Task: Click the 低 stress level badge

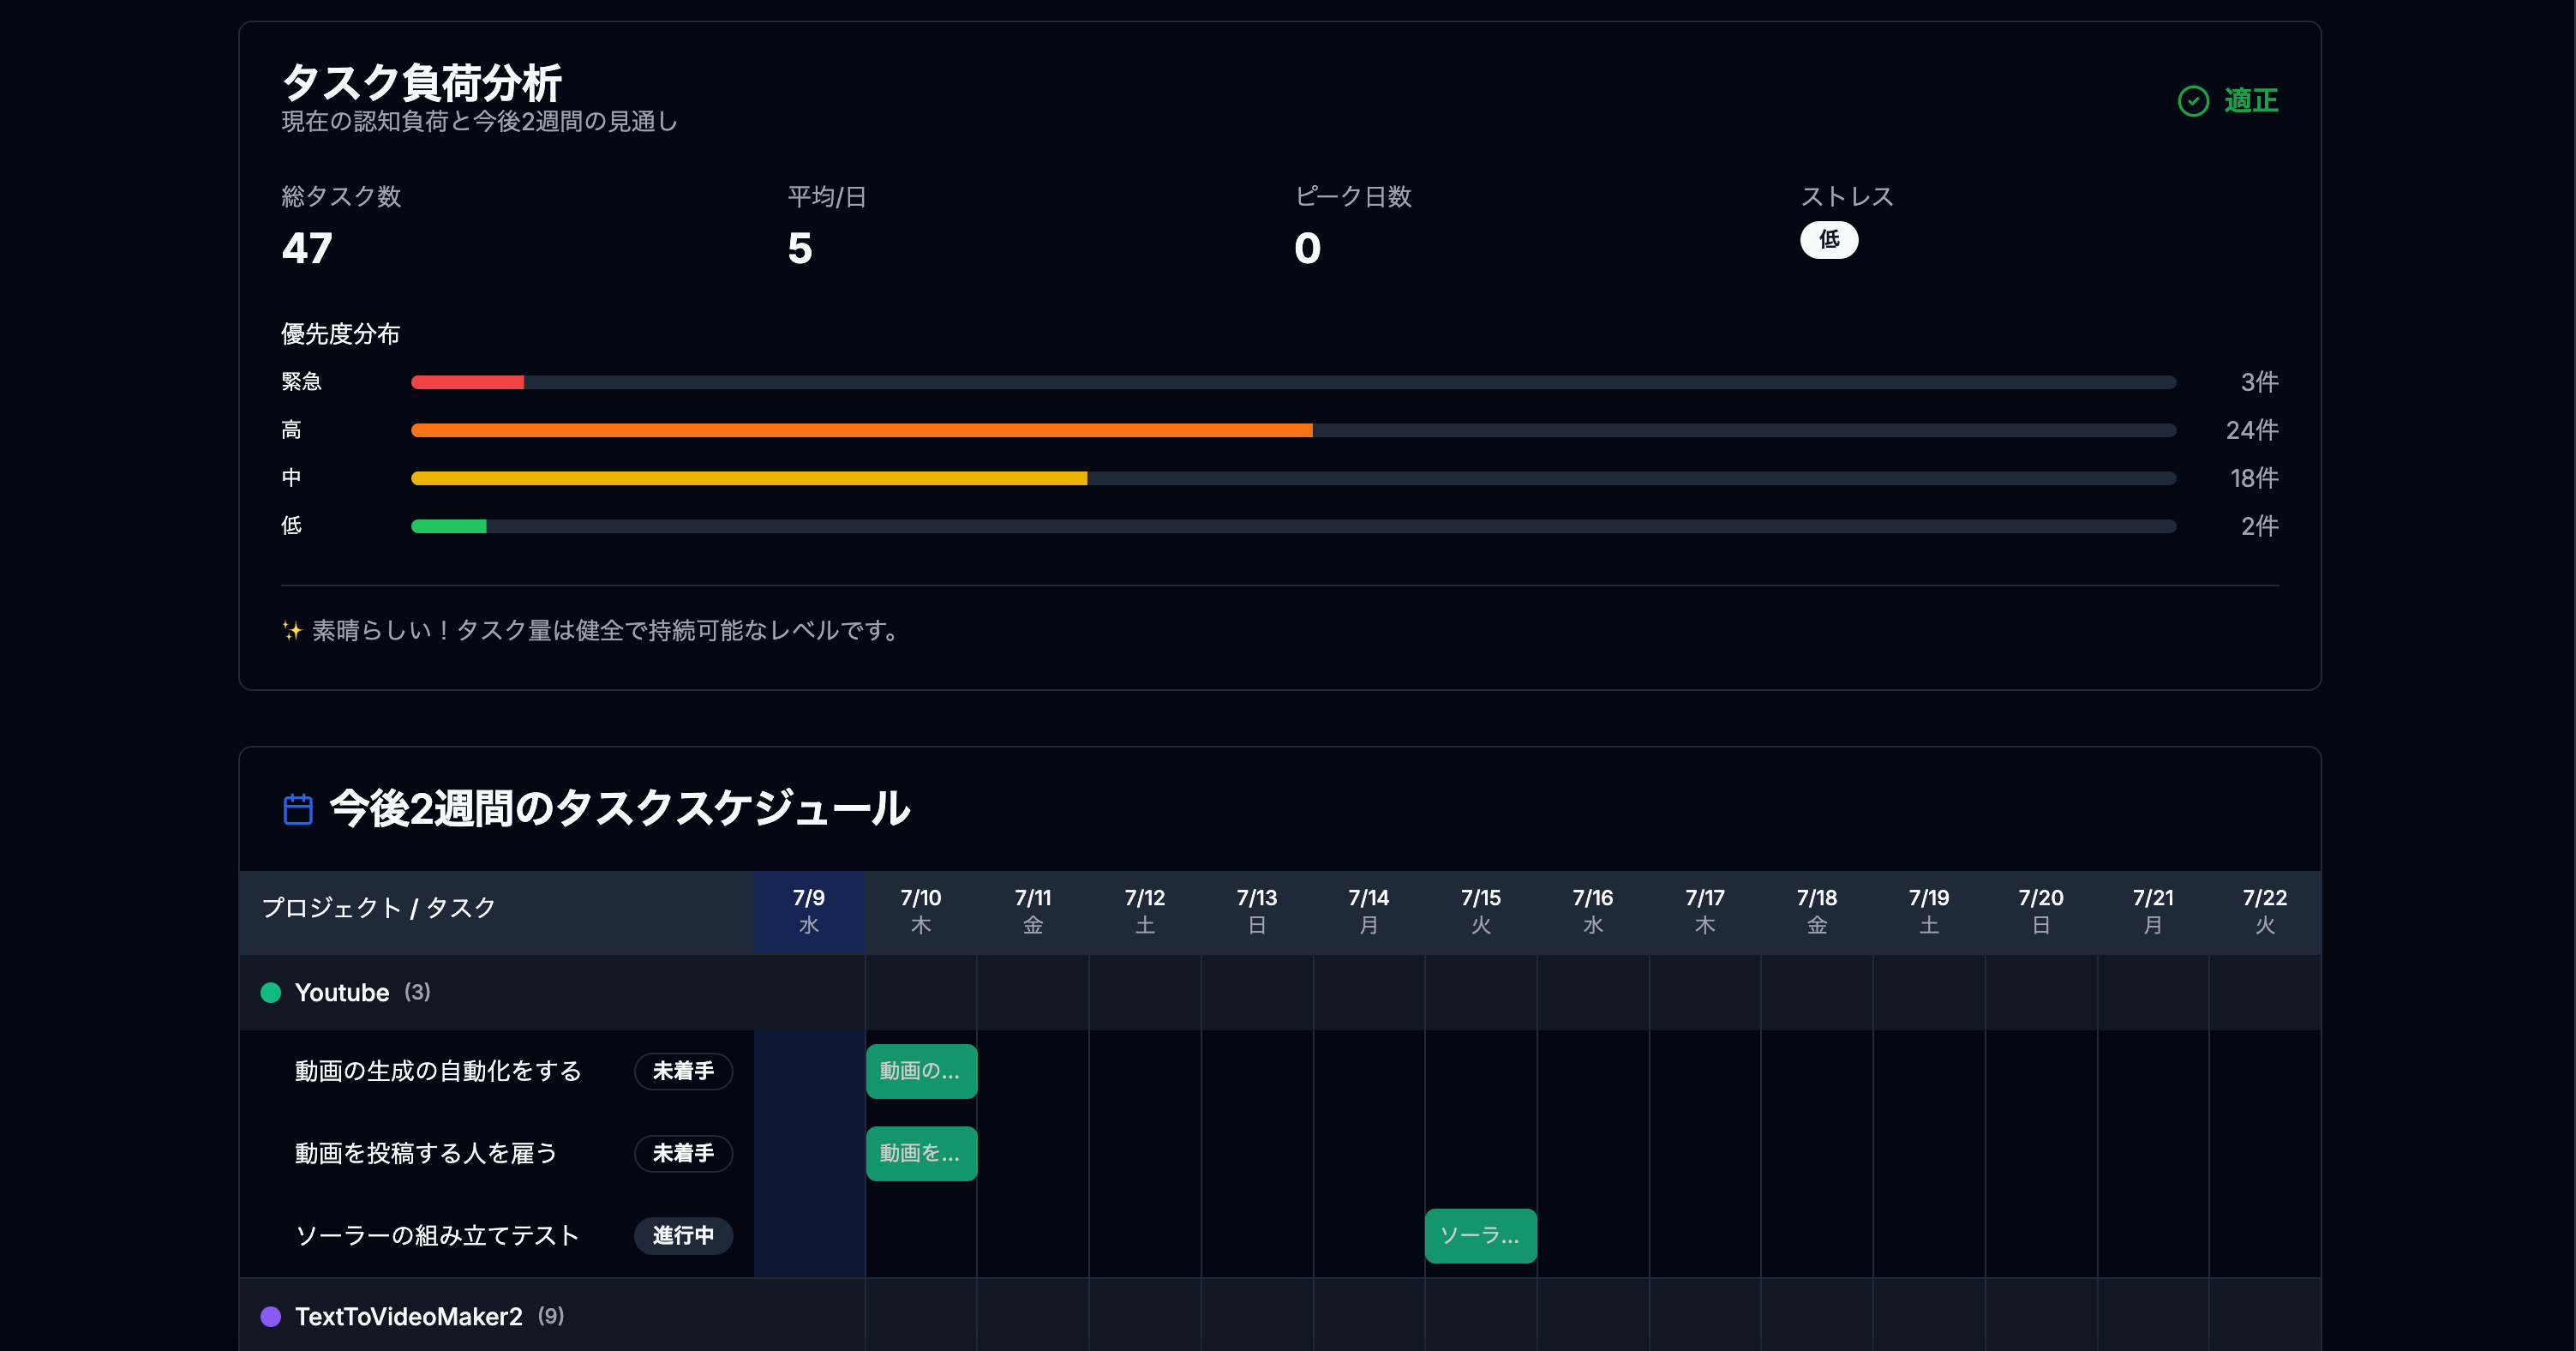Action: point(1829,240)
